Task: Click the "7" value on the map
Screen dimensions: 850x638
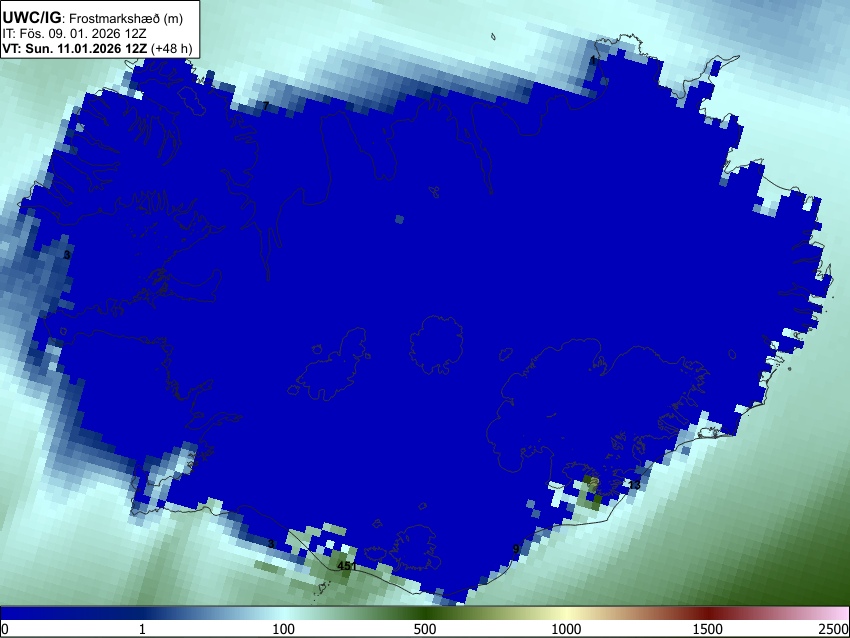Action: (266, 106)
